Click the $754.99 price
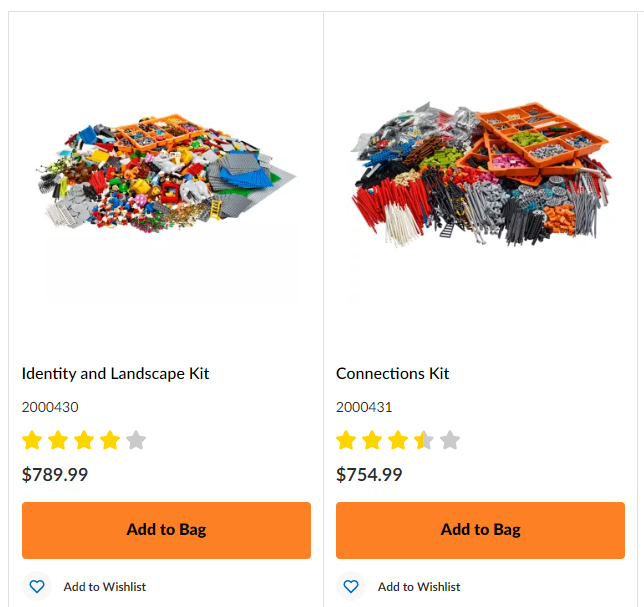 (x=369, y=474)
